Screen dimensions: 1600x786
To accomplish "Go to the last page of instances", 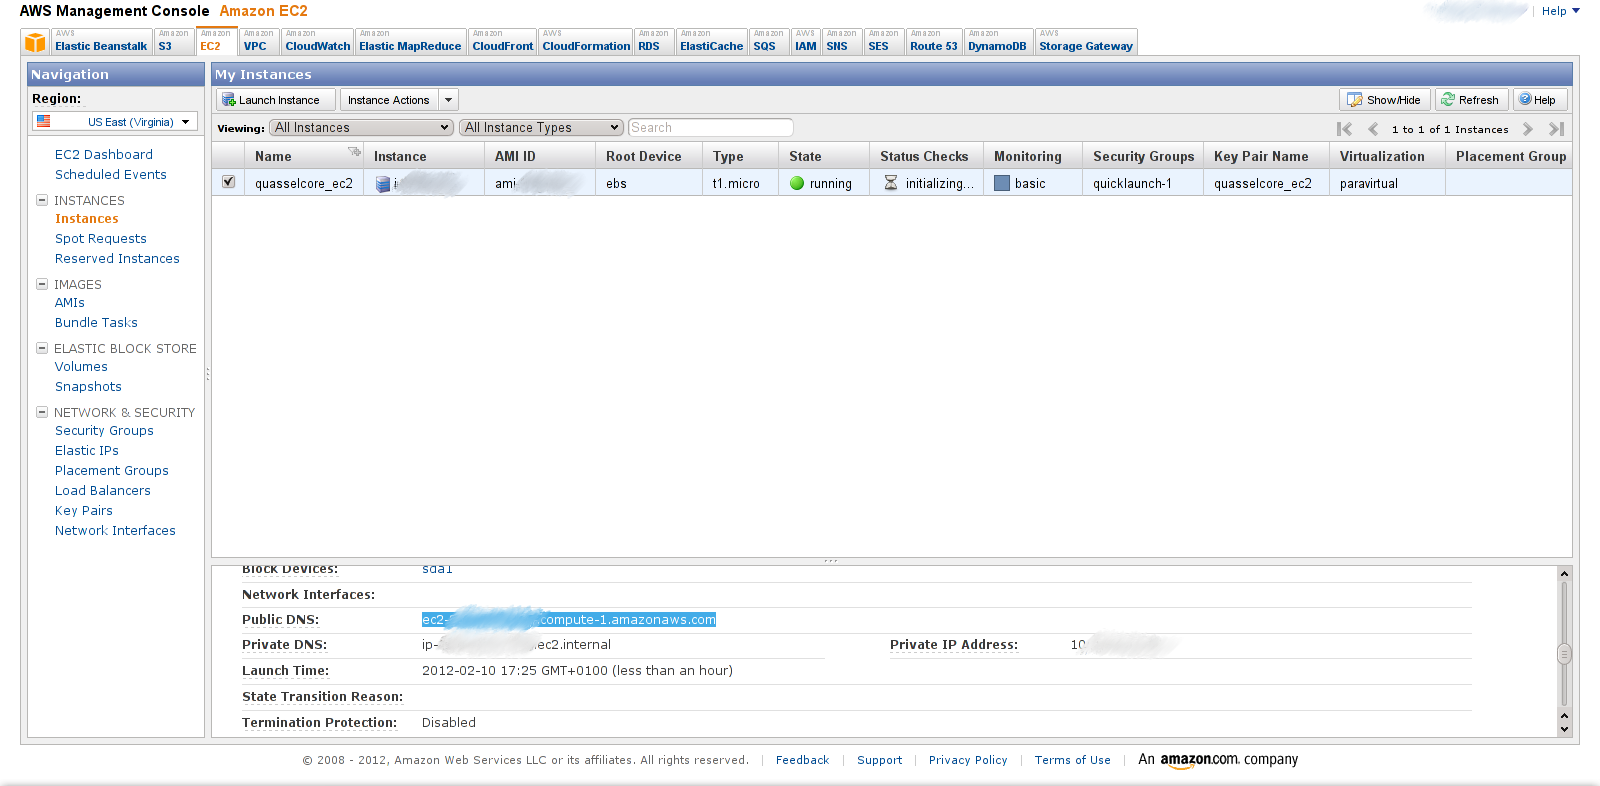I will [x=1556, y=129].
